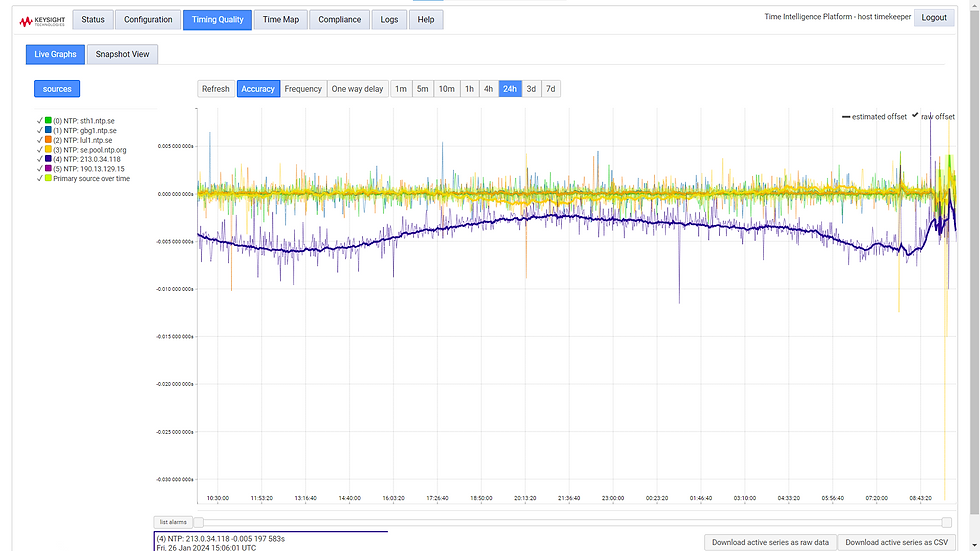This screenshot has width=980, height=551.
Task: Open the Status tab
Action: coord(93,19)
